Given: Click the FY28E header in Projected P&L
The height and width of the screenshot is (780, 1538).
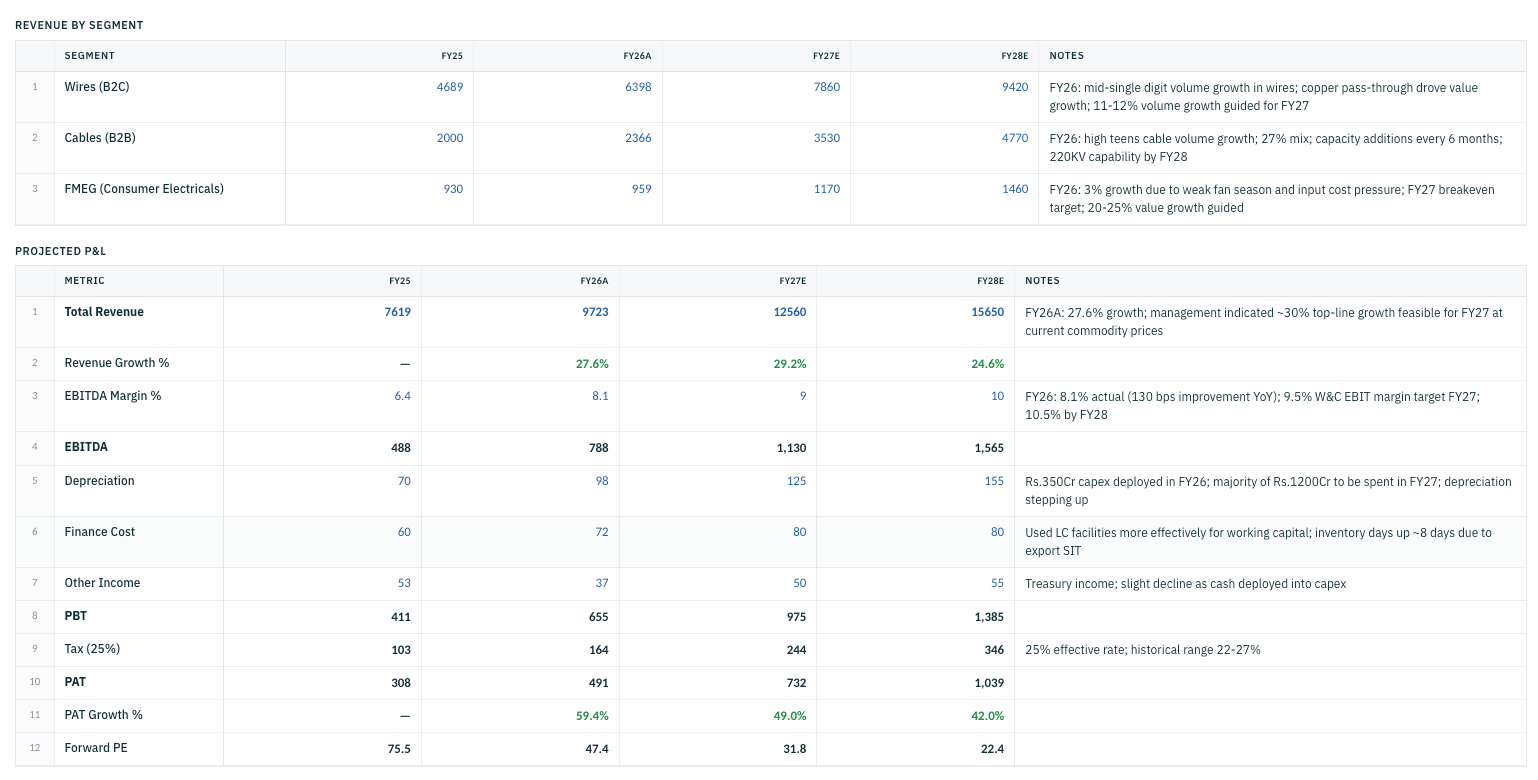Looking at the screenshot, I should pyautogui.click(x=990, y=281).
